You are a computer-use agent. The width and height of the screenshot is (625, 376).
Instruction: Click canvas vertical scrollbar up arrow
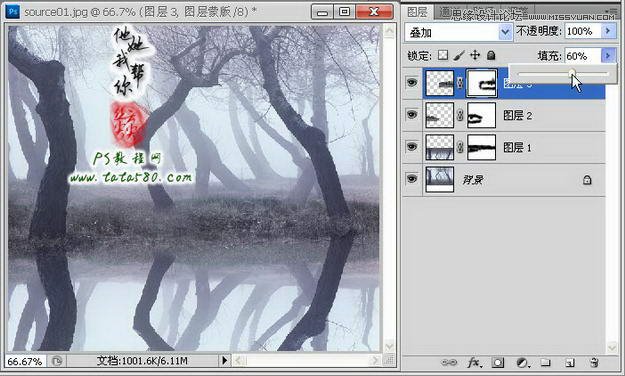389,30
